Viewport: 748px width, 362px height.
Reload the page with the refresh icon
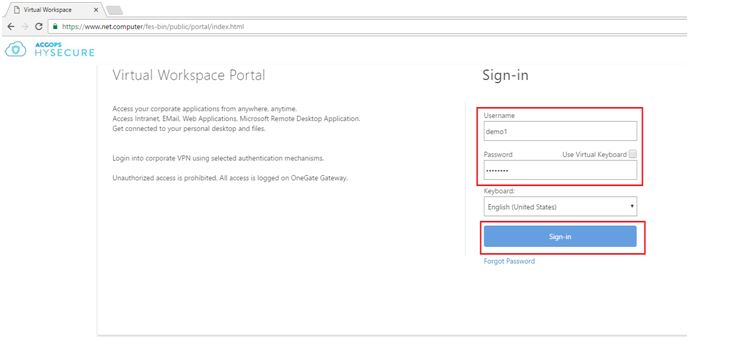[x=39, y=27]
